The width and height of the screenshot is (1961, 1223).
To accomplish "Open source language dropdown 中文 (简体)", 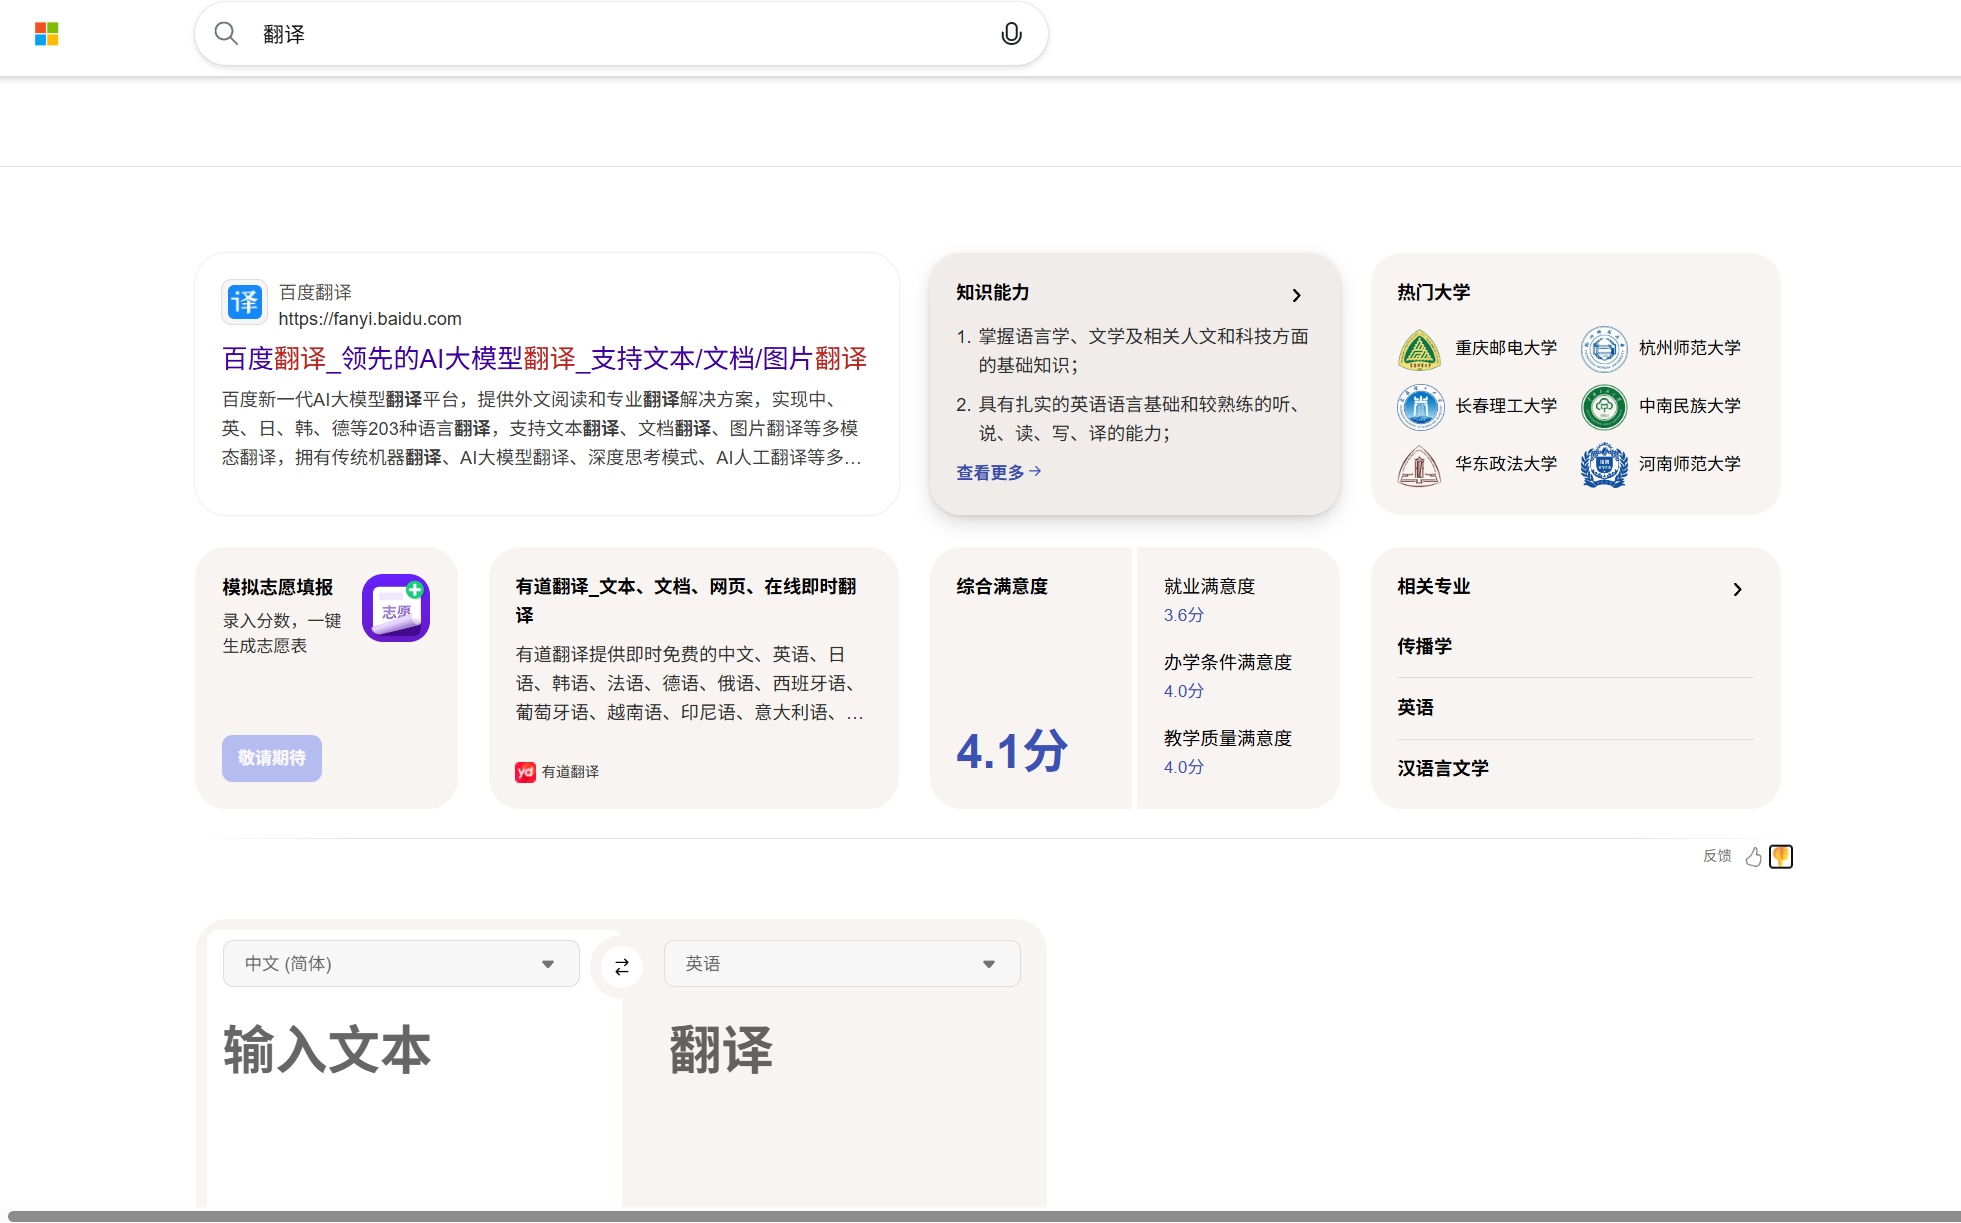I will (401, 964).
